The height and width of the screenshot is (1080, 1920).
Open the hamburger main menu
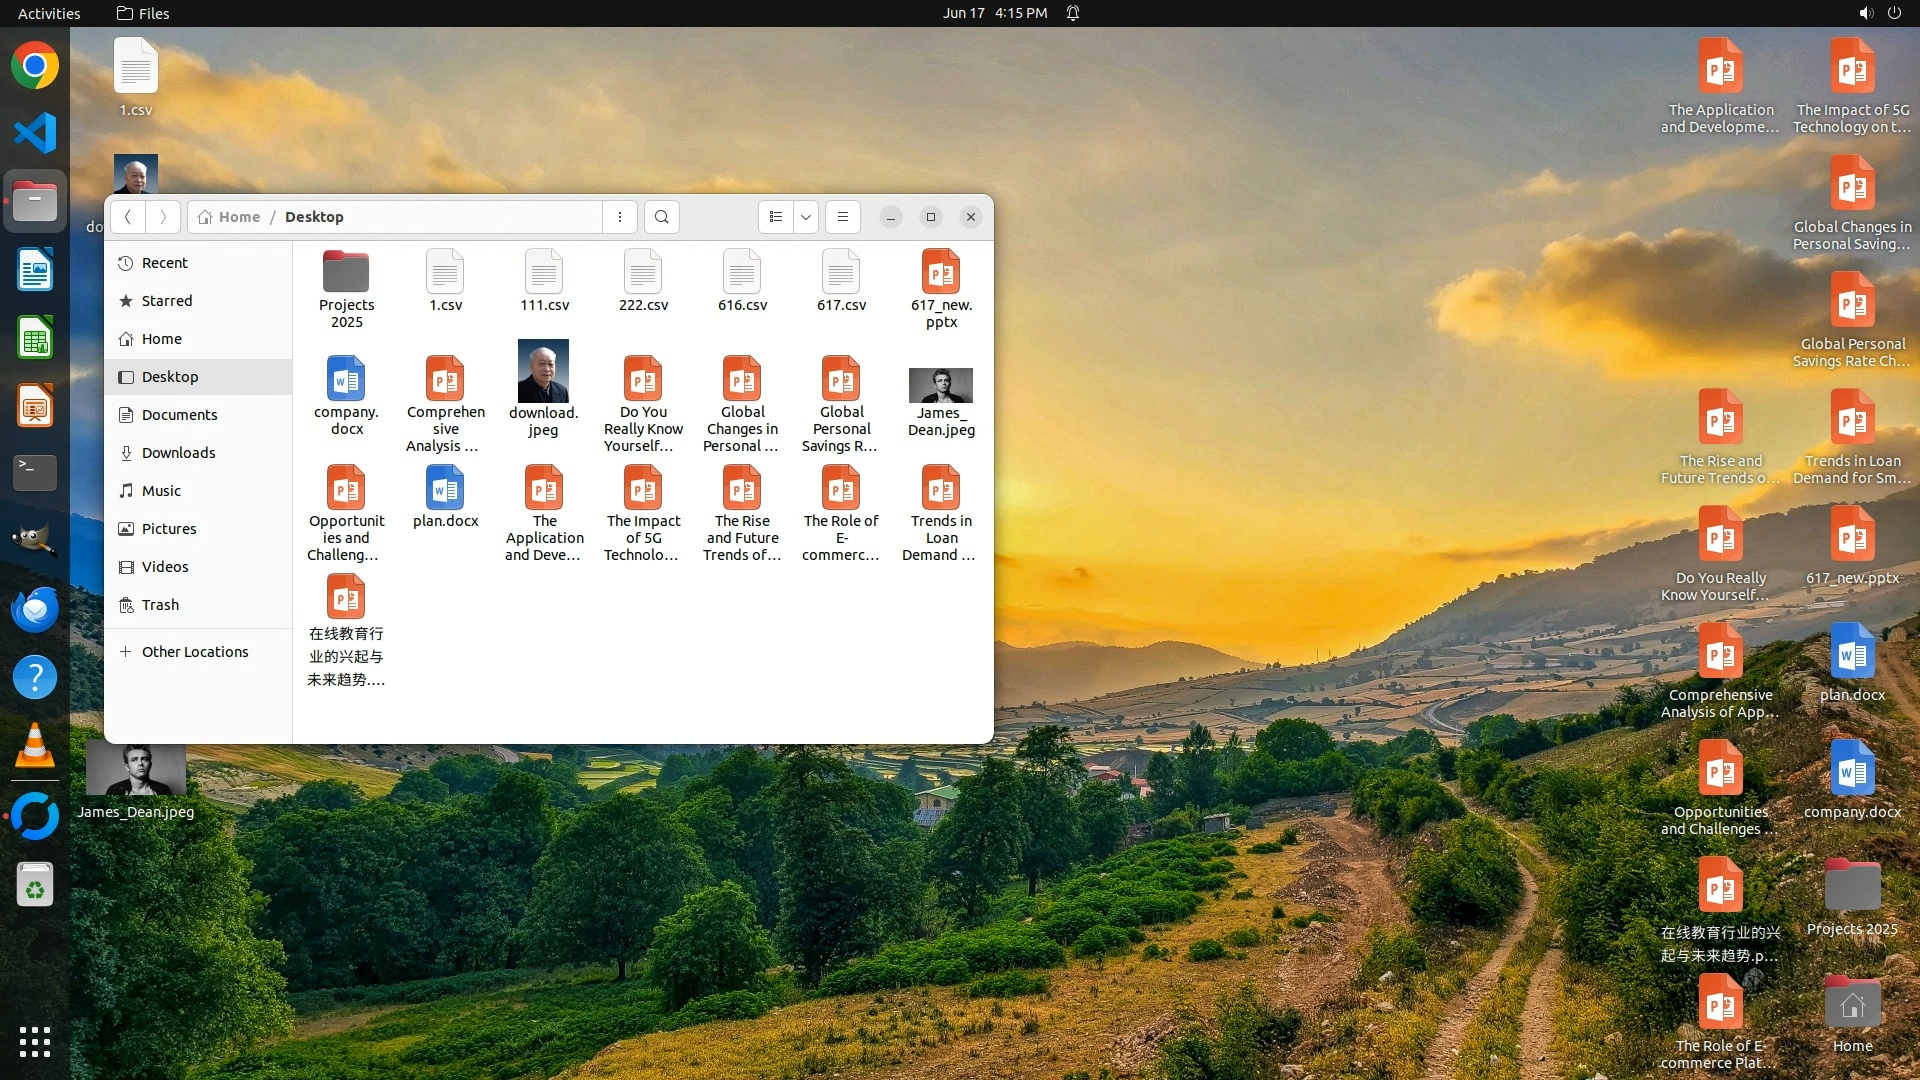843,217
